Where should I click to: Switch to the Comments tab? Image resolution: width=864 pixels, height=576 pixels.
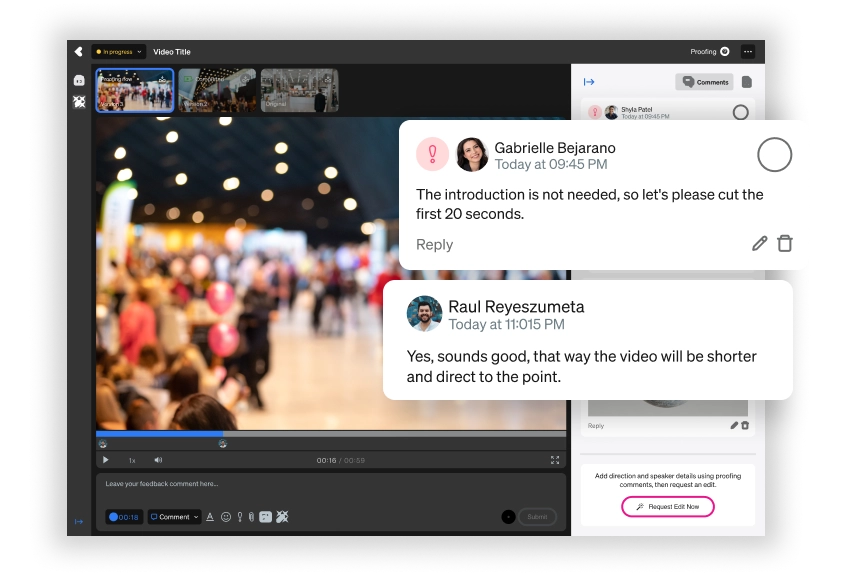pos(705,82)
